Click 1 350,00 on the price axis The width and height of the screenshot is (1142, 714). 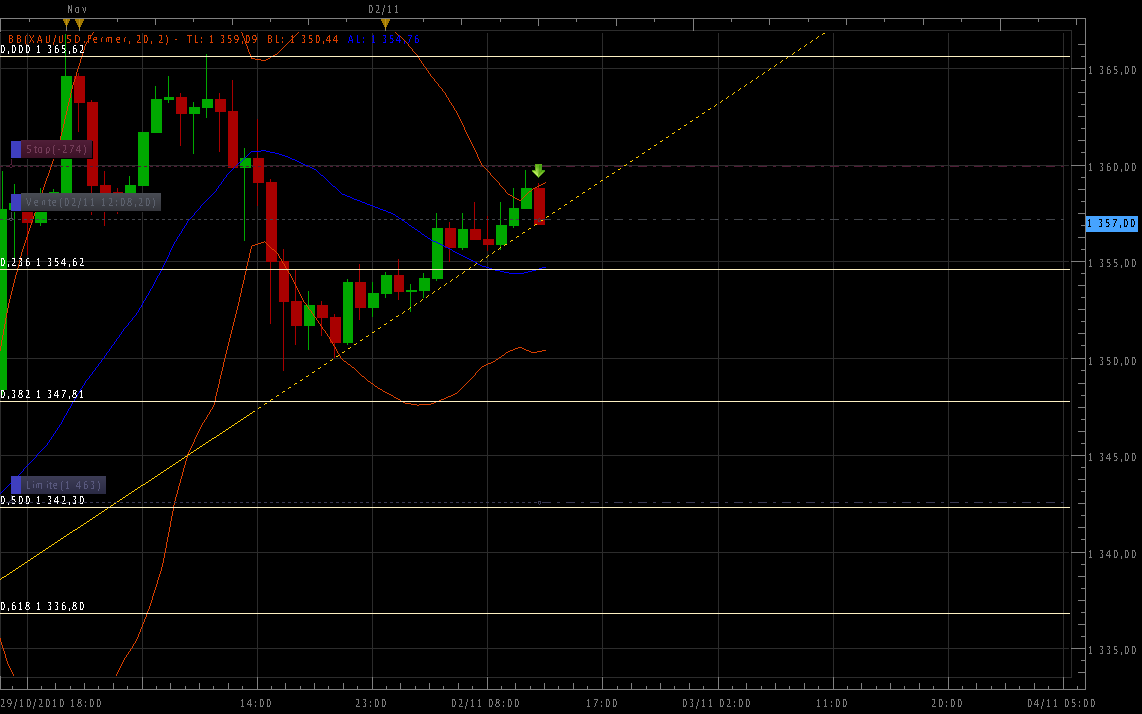(1112, 361)
